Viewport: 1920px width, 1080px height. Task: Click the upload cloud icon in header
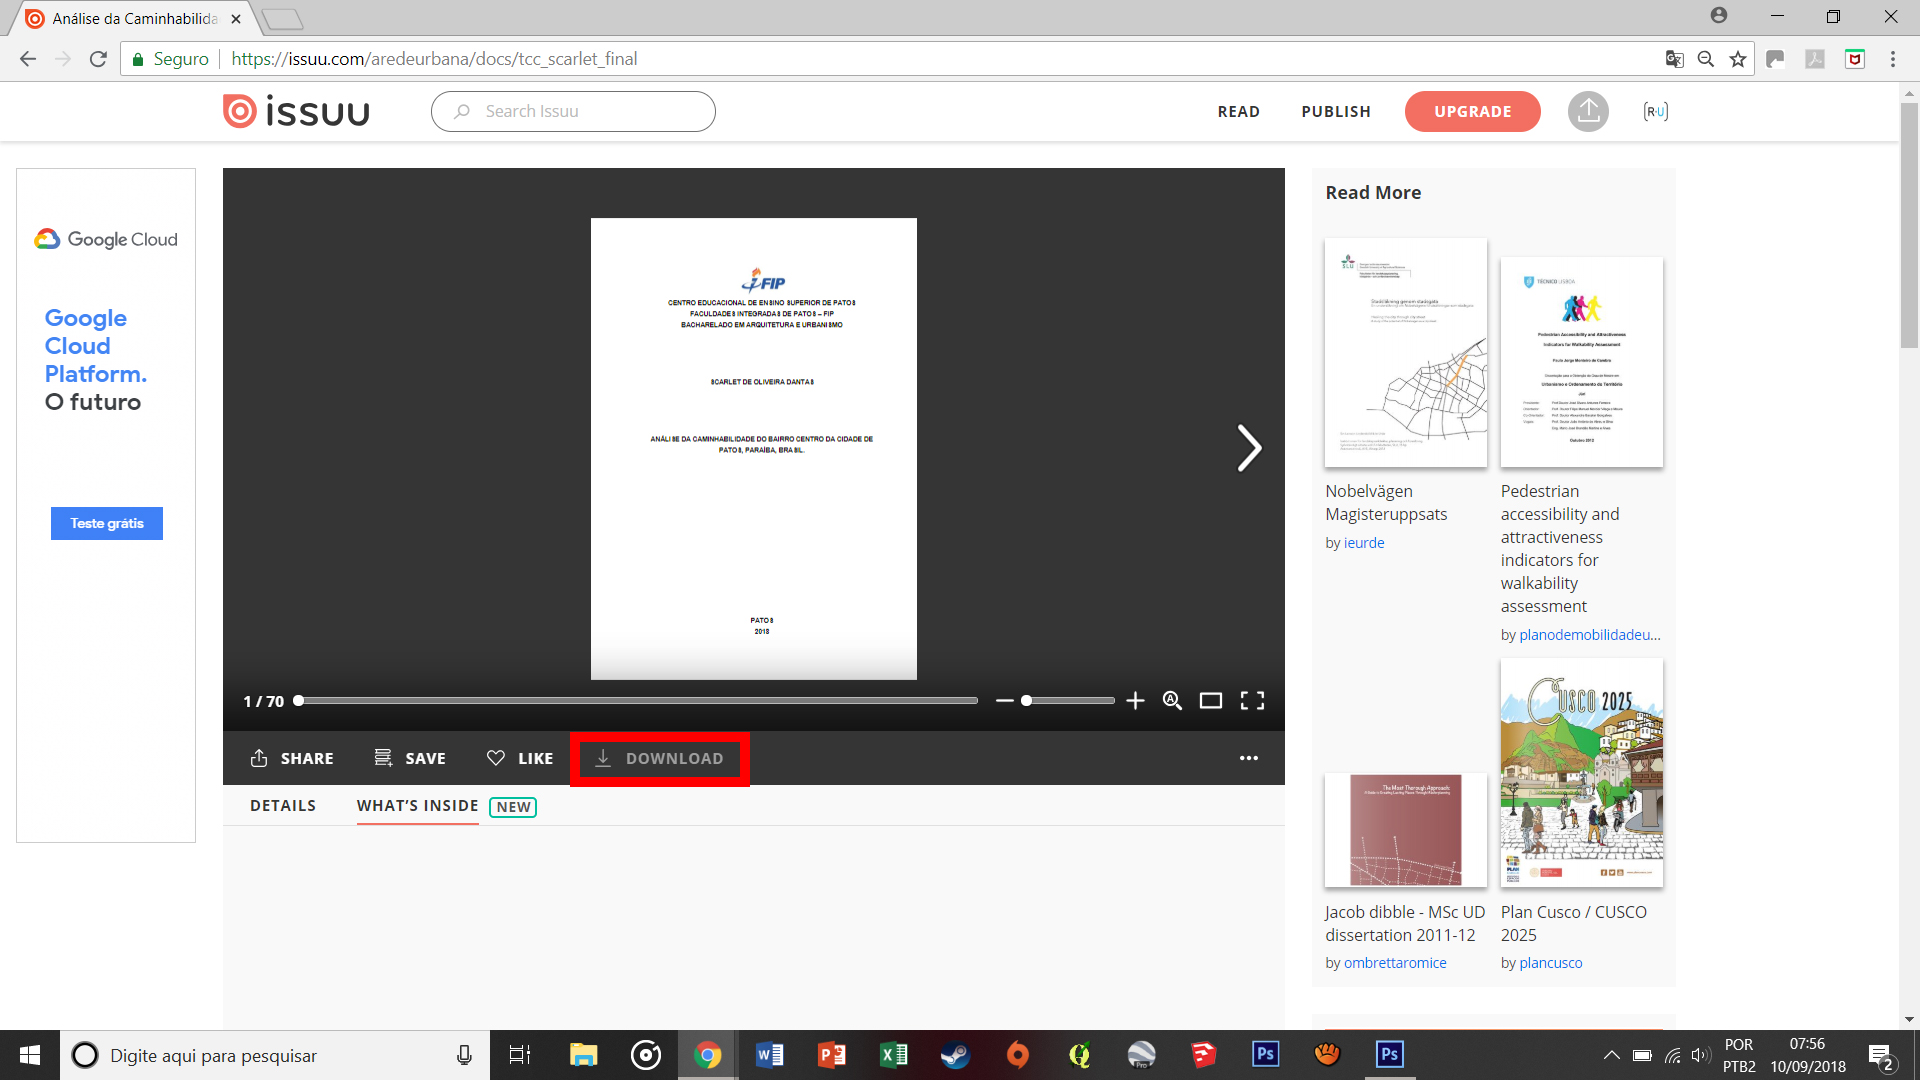pos(1588,111)
